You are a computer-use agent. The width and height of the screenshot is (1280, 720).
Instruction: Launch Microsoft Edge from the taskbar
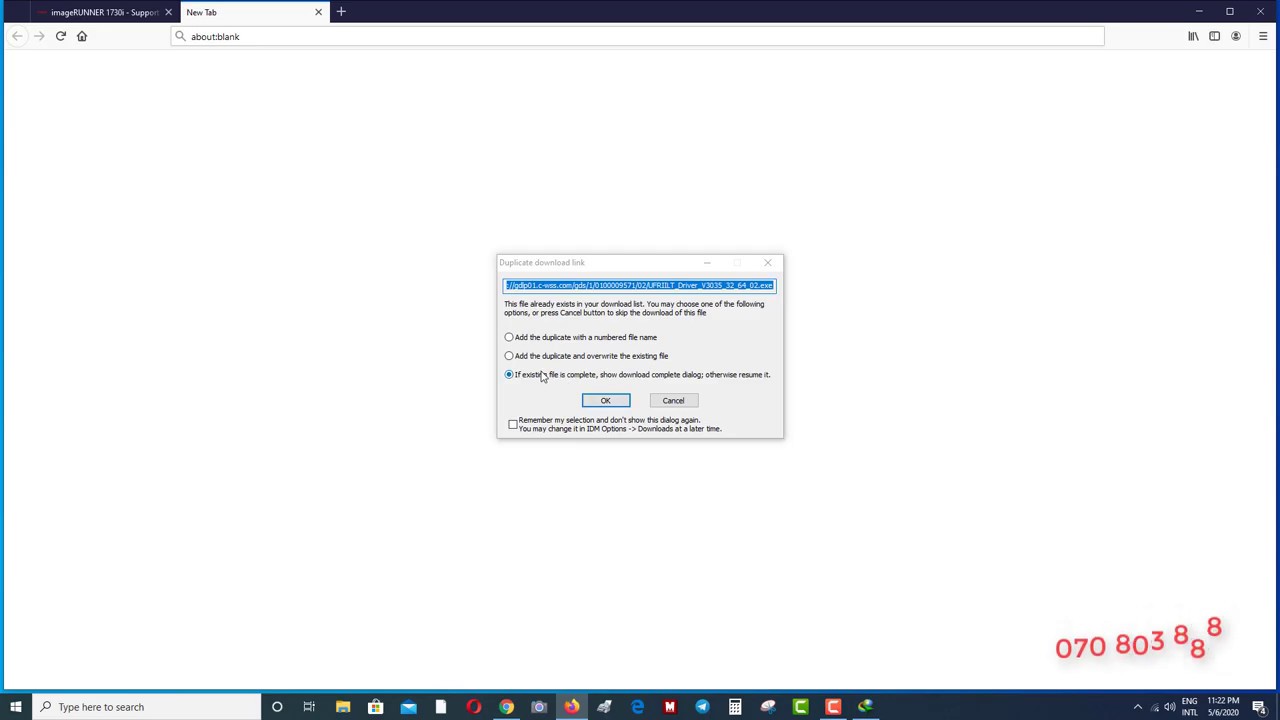[637, 707]
